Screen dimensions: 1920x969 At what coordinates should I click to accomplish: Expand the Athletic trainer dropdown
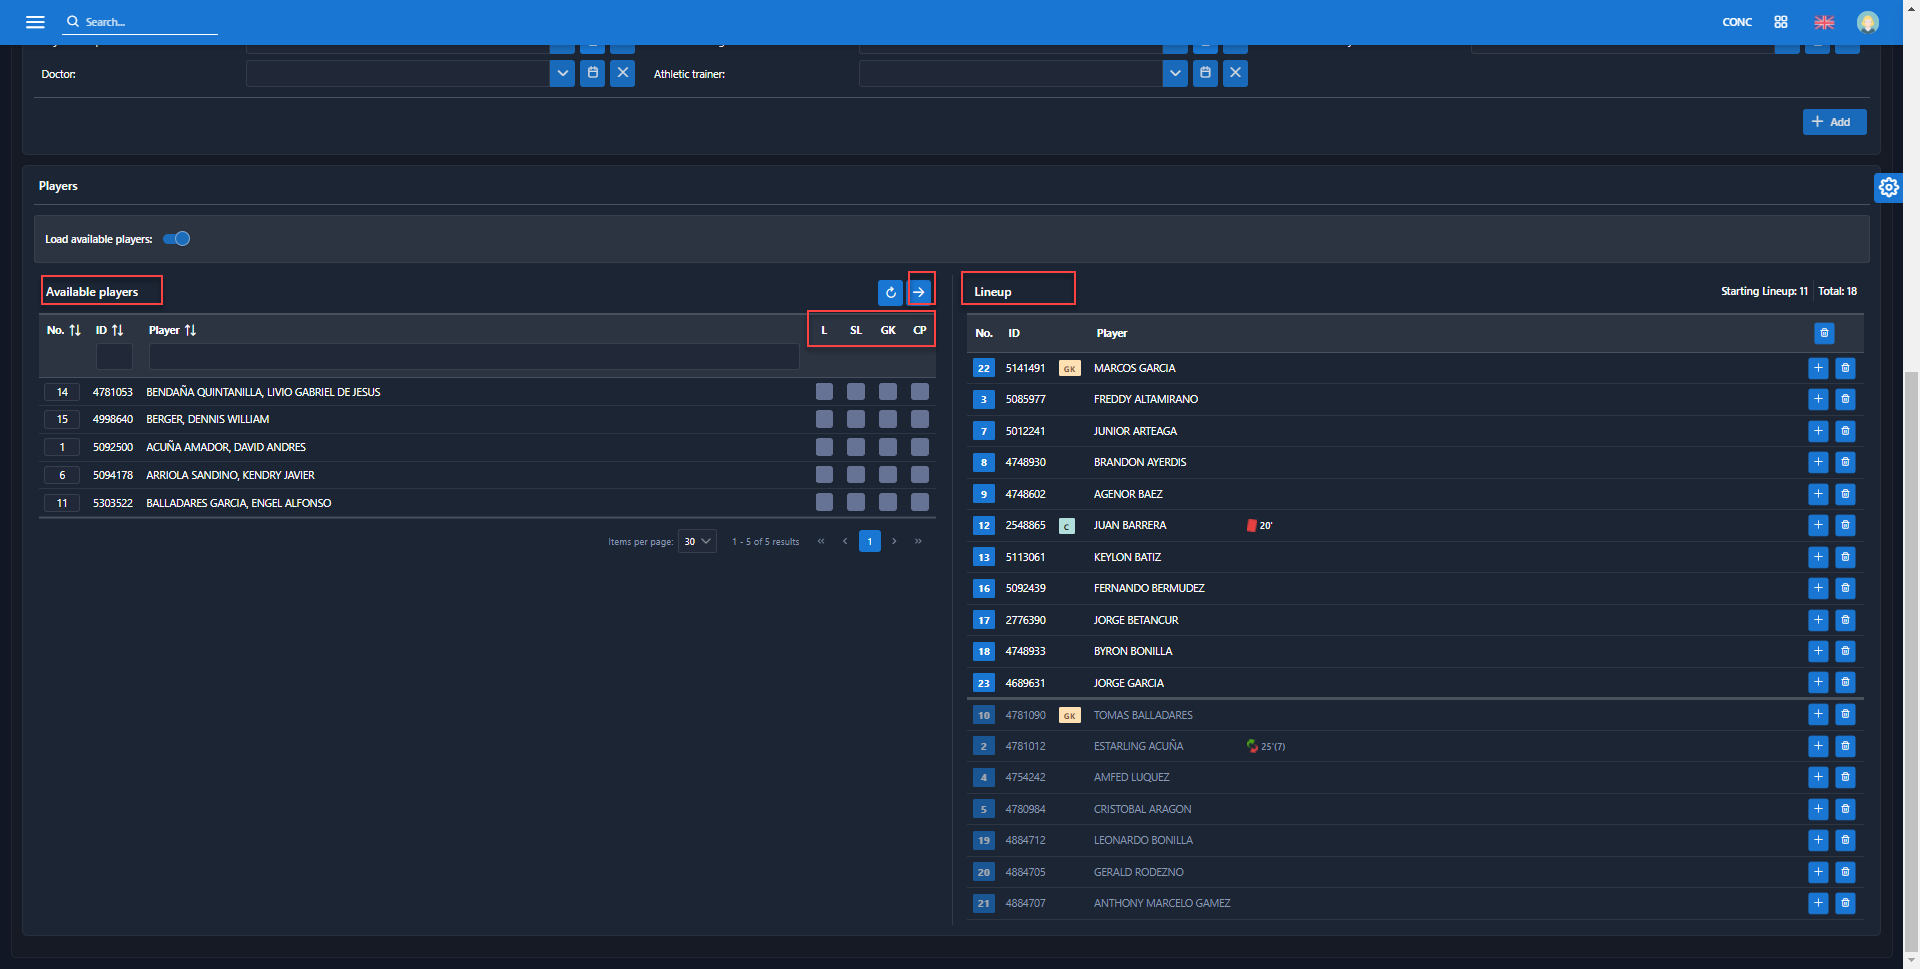1175,73
